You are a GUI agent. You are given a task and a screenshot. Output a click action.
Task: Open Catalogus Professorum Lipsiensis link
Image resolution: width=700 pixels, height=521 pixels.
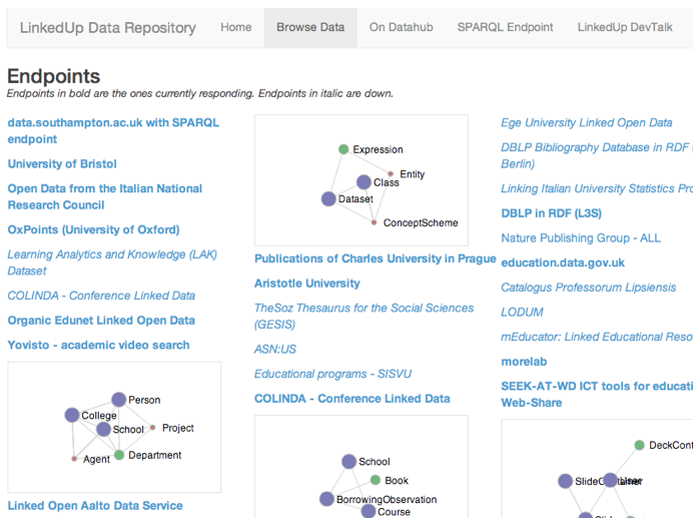(588, 288)
